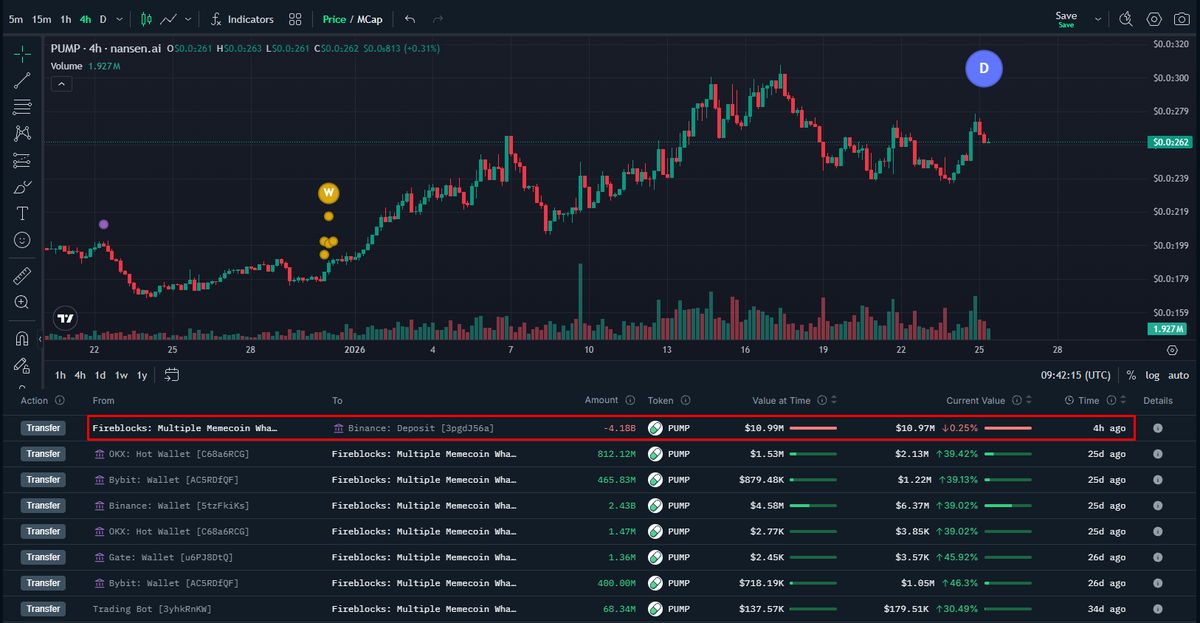Open the Fibonacci retracement tools
Viewport: 1200px width, 623px height.
tap(22, 107)
